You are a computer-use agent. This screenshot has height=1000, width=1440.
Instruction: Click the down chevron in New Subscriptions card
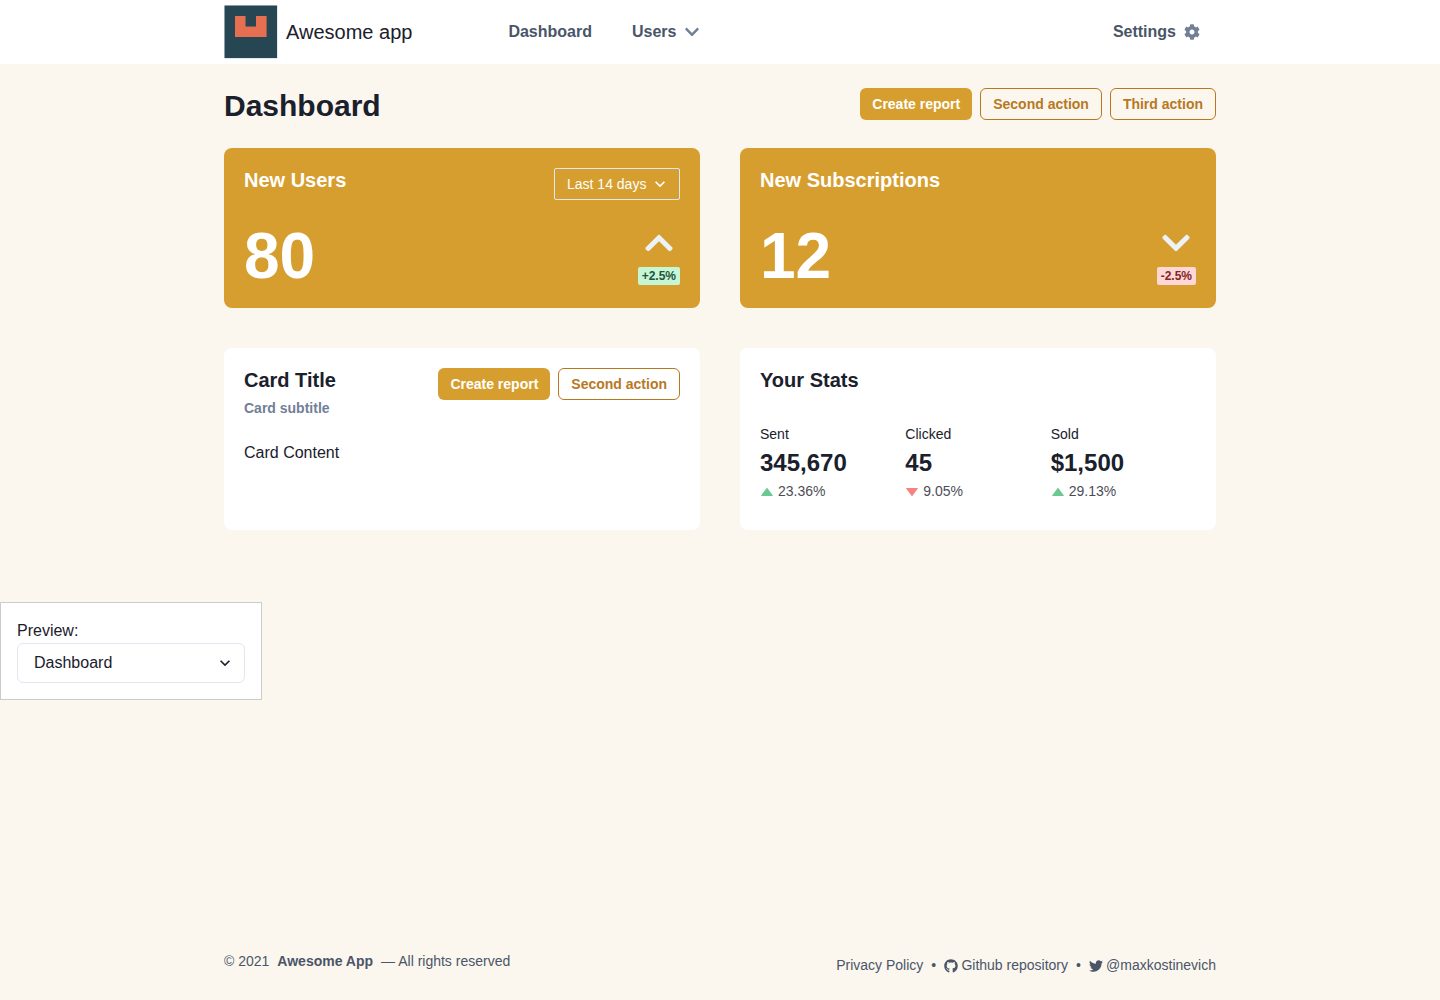click(1176, 243)
